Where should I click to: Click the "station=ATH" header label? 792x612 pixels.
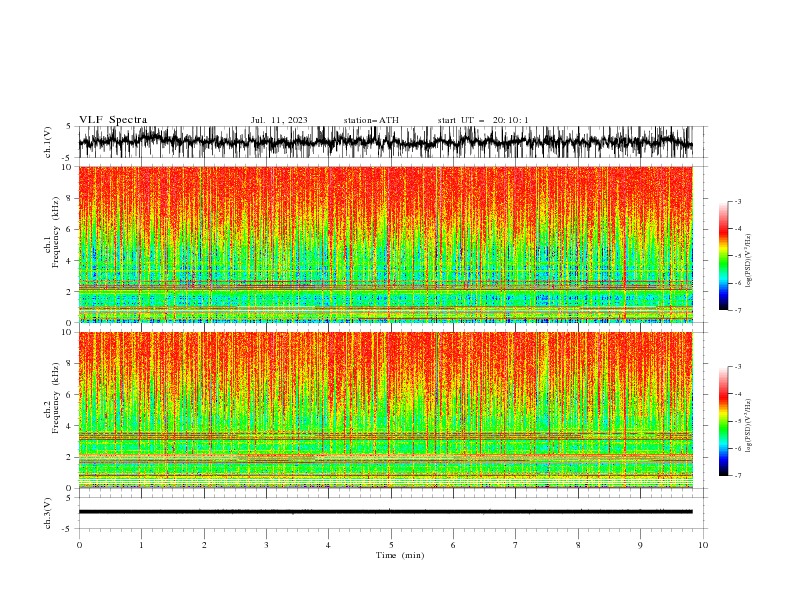[371, 120]
